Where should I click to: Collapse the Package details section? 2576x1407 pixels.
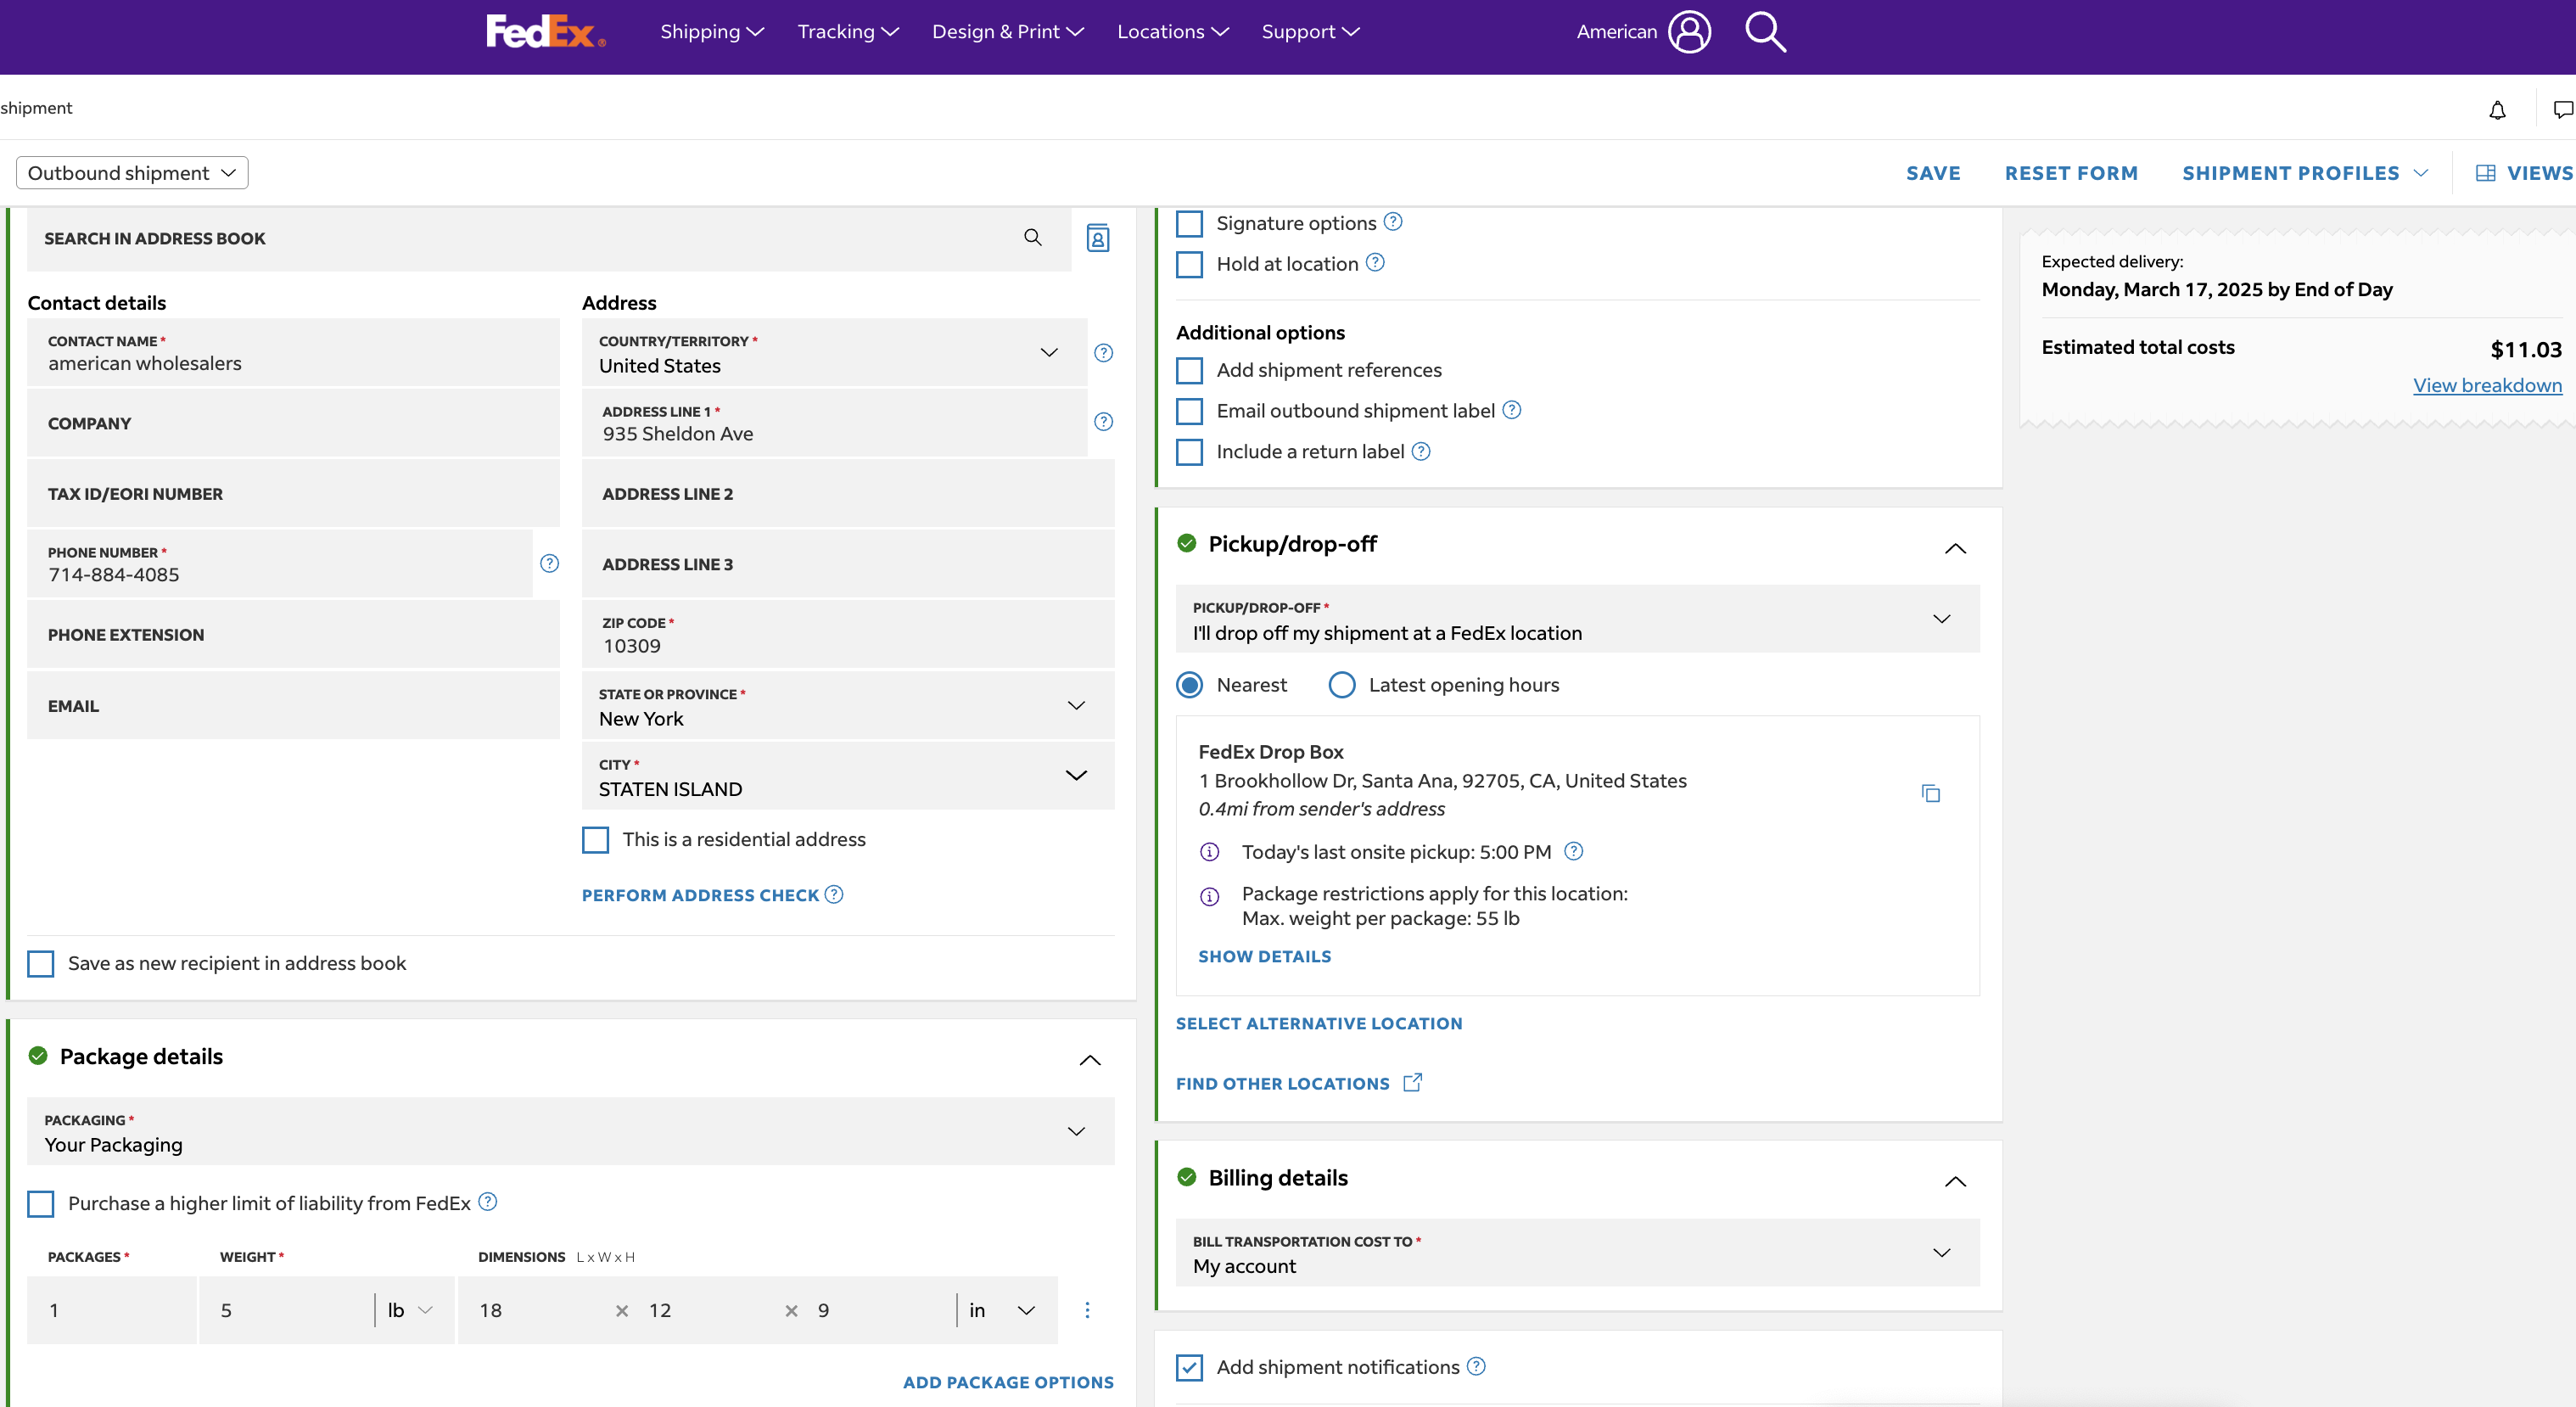coord(1090,1060)
